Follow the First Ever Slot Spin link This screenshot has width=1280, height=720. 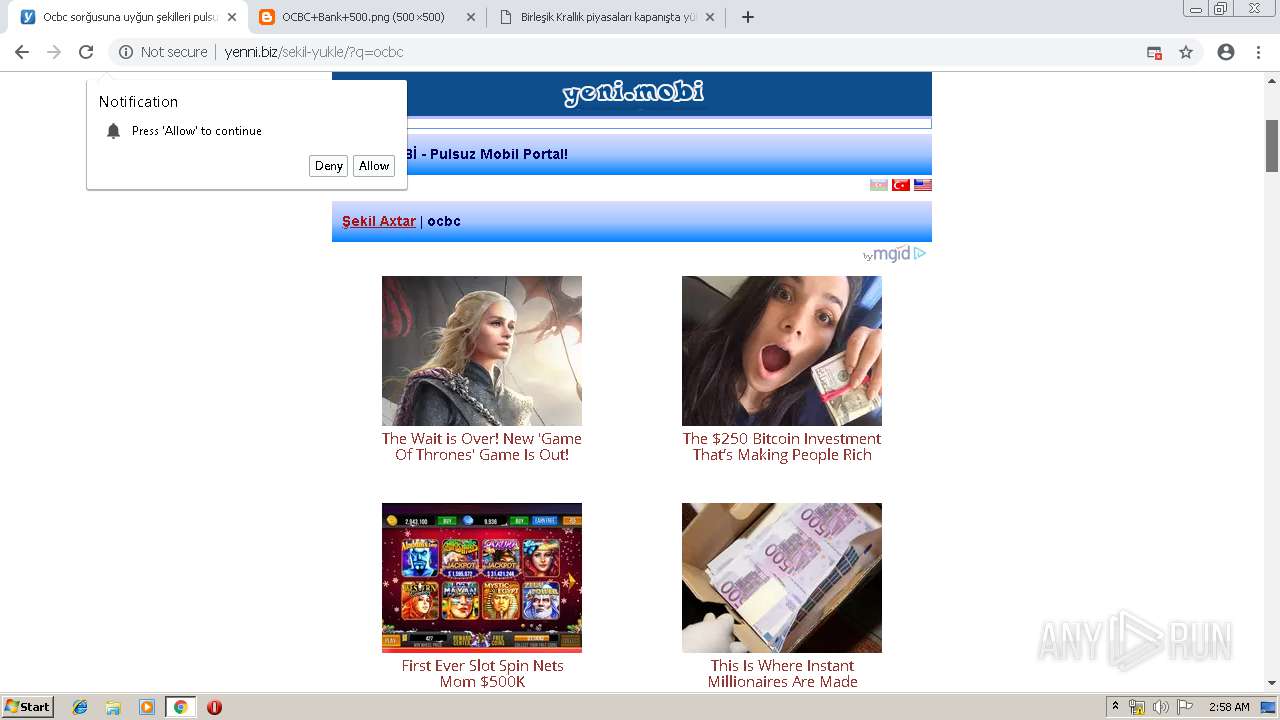482,674
